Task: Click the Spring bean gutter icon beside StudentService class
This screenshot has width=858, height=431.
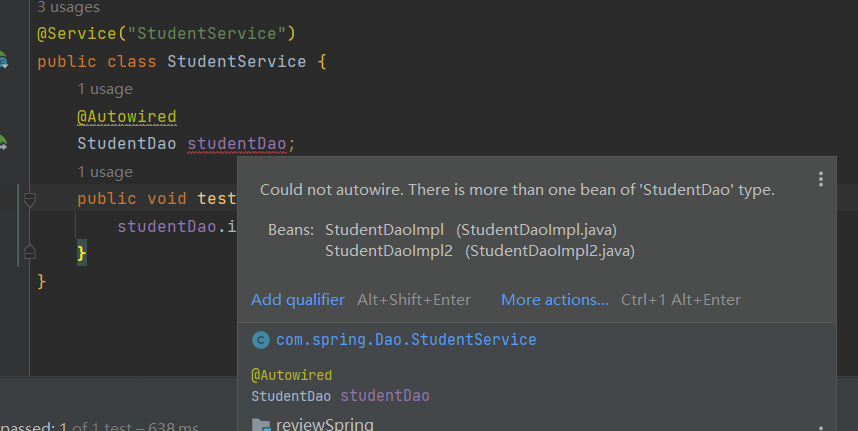Action: pyautogui.click(x=3, y=61)
